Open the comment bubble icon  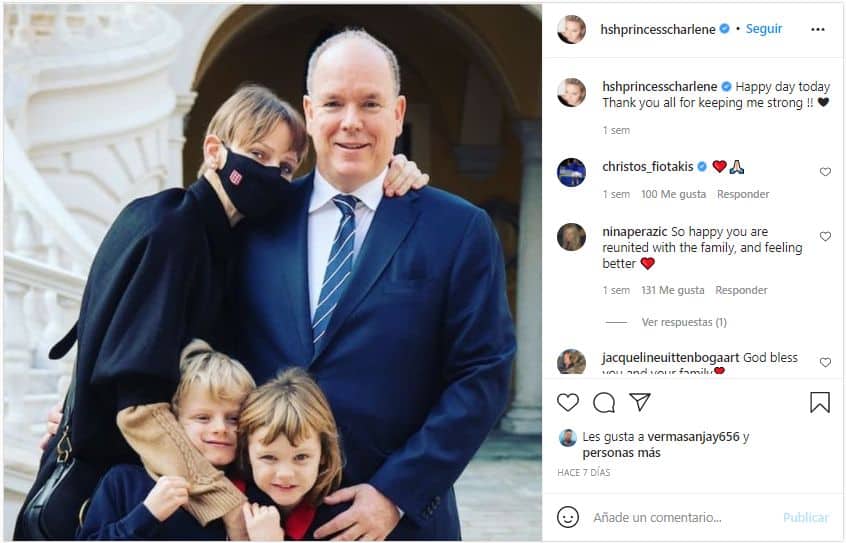pyautogui.click(x=604, y=403)
